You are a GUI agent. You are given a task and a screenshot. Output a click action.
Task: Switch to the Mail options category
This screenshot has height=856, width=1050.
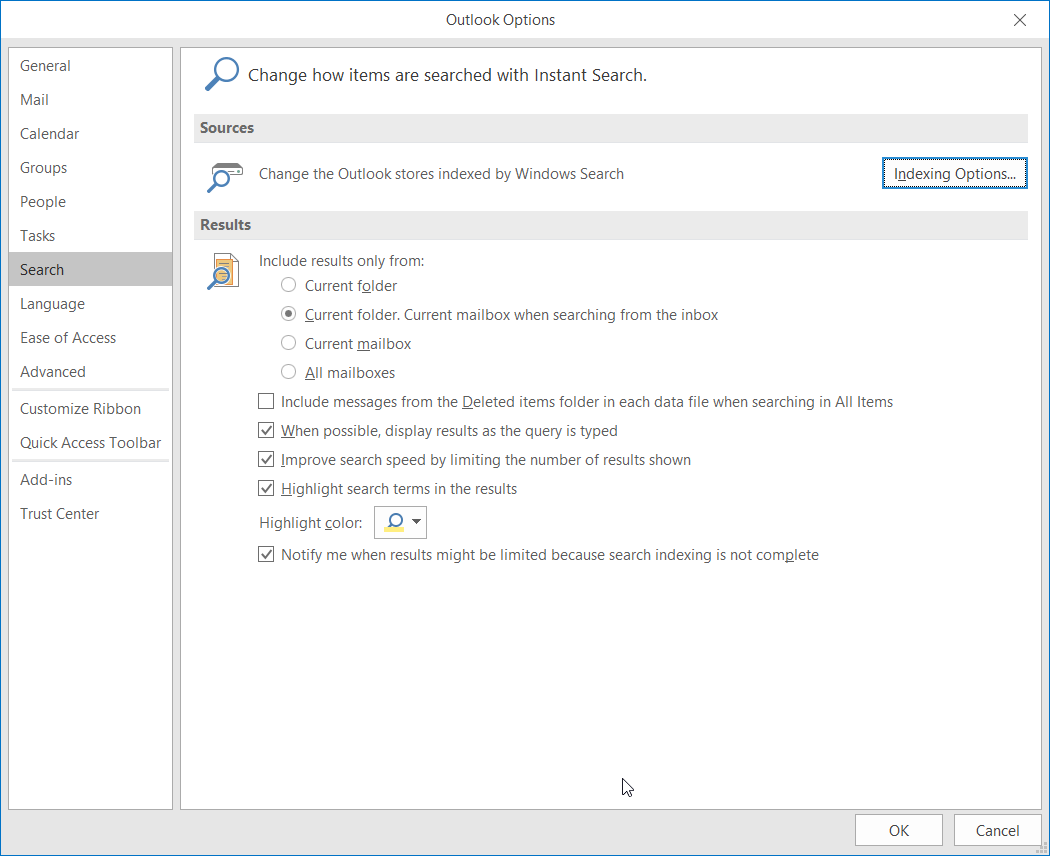[90, 100]
